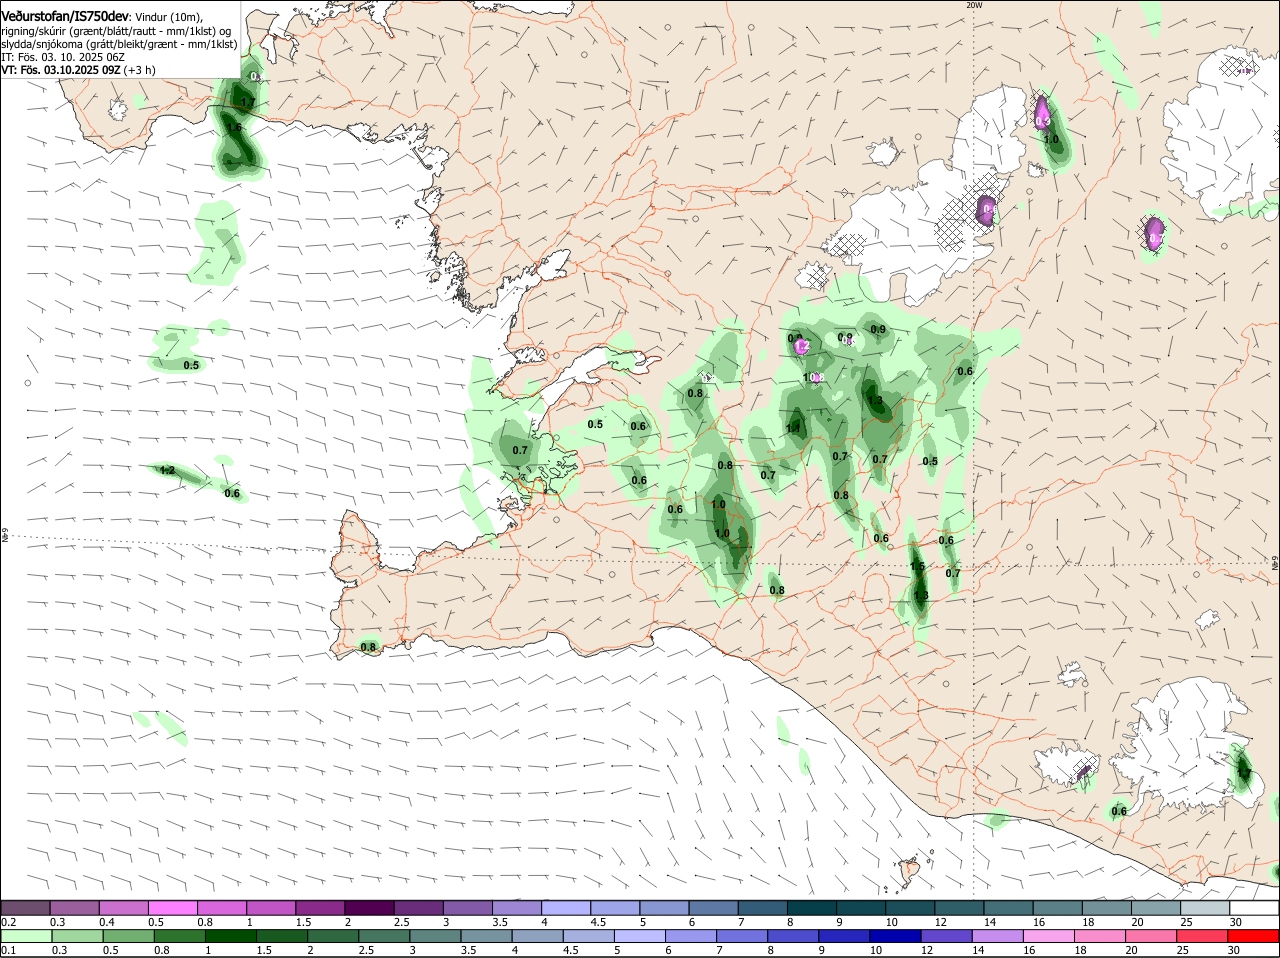Click the 0.6 value near the southeast coast
Screen dimensions: 1280x958
(x=1119, y=811)
